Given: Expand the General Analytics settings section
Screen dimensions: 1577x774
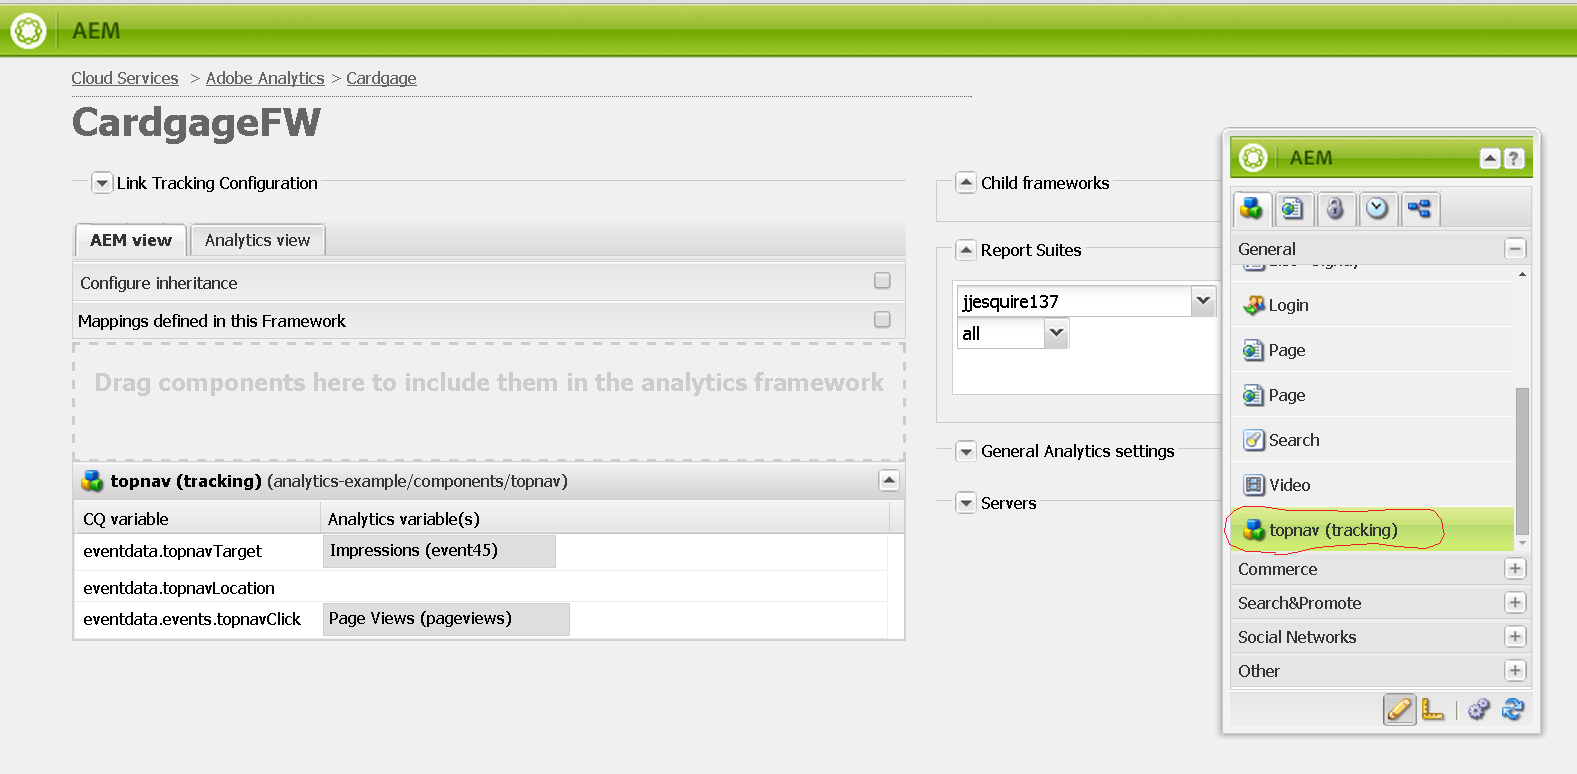Looking at the screenshot, I should pyautogui.click(x=966, y=451).
